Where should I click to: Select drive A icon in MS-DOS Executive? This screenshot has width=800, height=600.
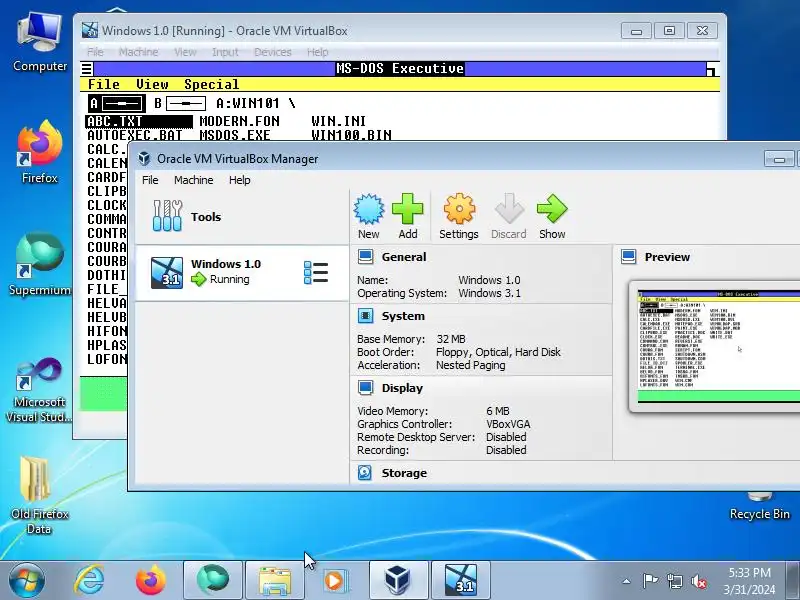[117, 104]
